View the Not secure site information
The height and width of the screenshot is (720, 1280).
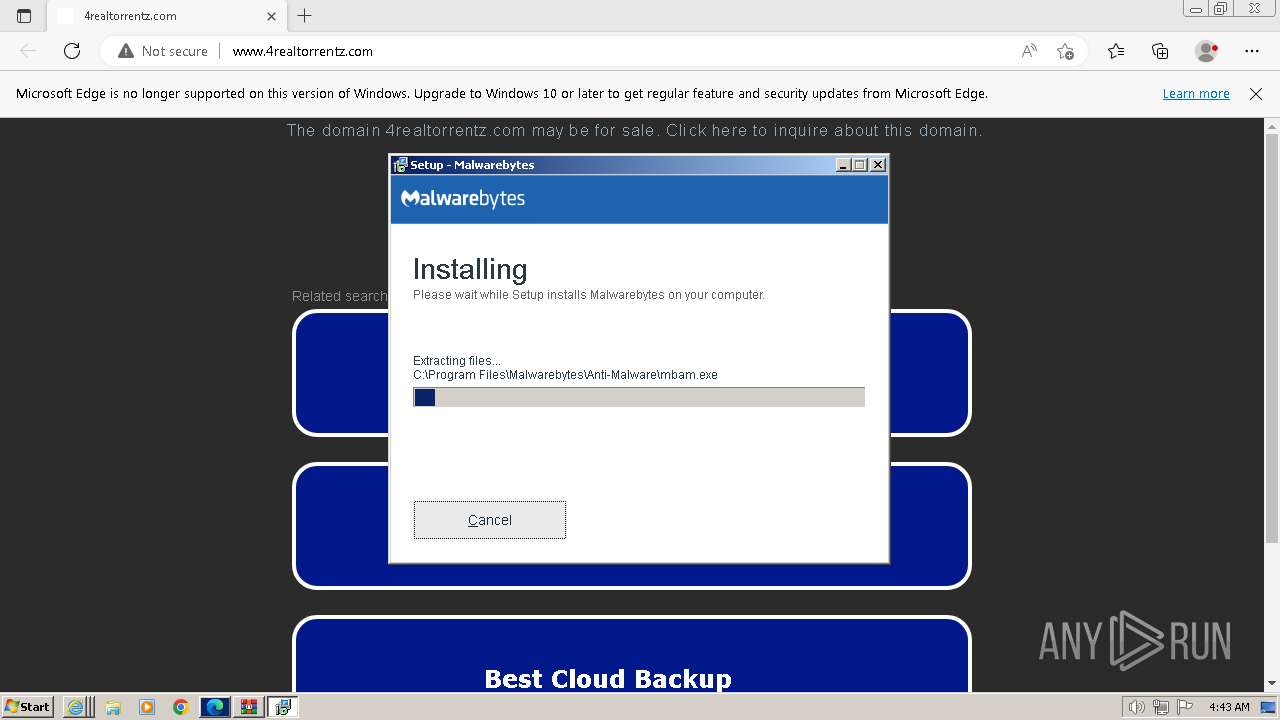[163, 51]
